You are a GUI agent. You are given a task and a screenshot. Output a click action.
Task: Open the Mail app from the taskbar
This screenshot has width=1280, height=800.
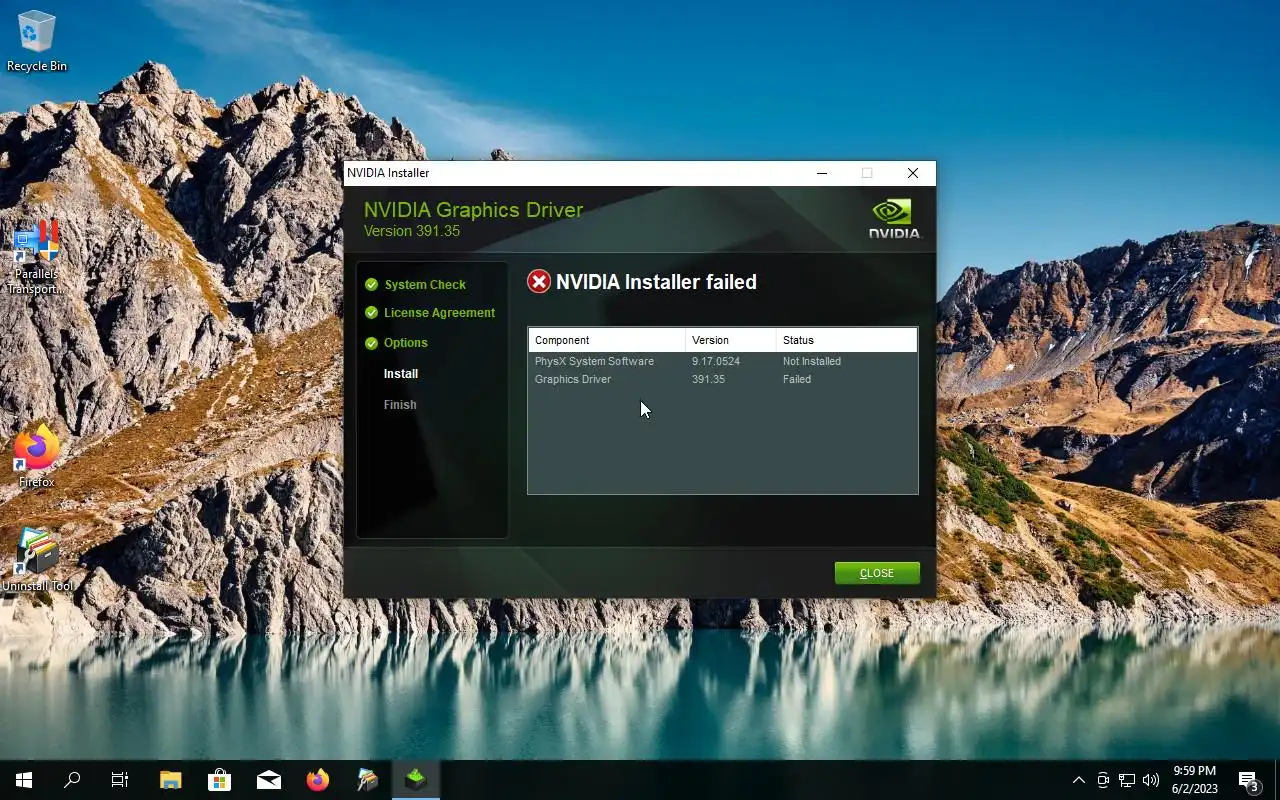tap(268, 780)
